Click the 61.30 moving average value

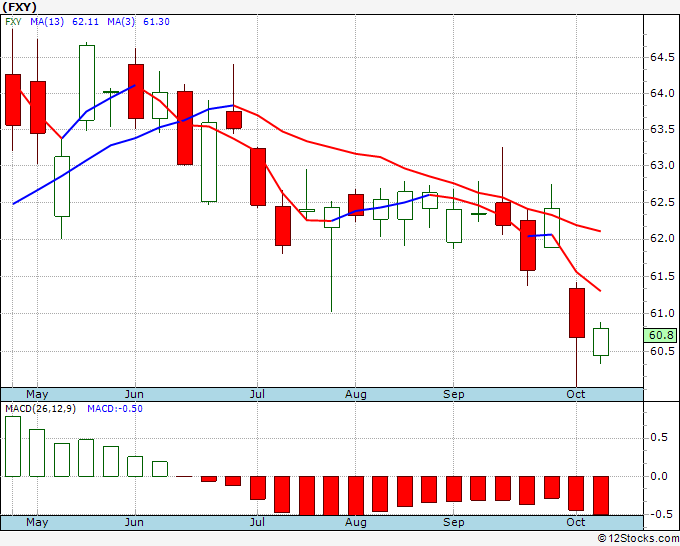coord(156,22)
